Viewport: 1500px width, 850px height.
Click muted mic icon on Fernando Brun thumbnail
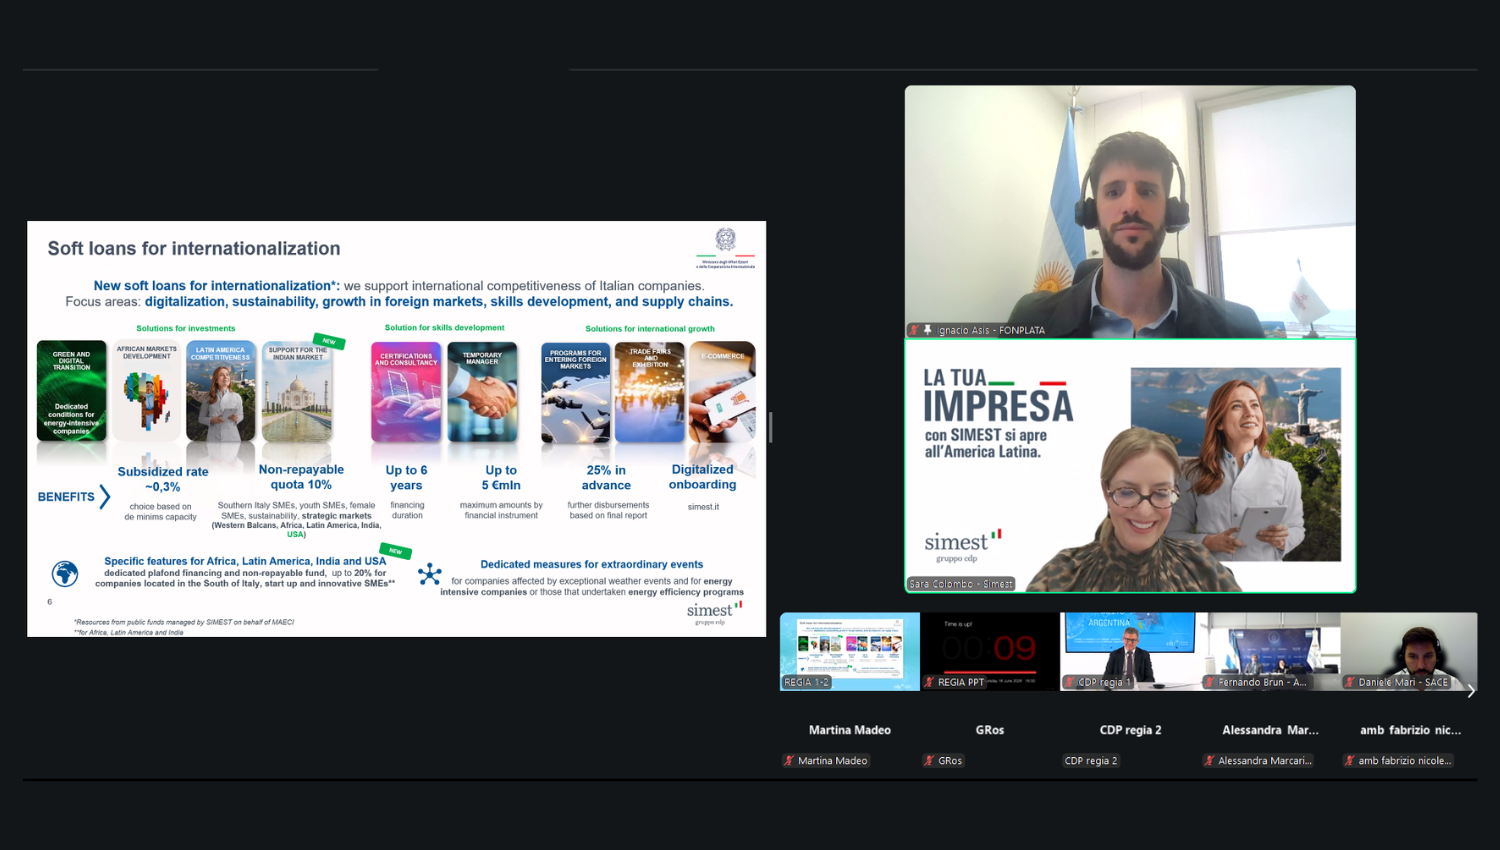pos(1210,682)
